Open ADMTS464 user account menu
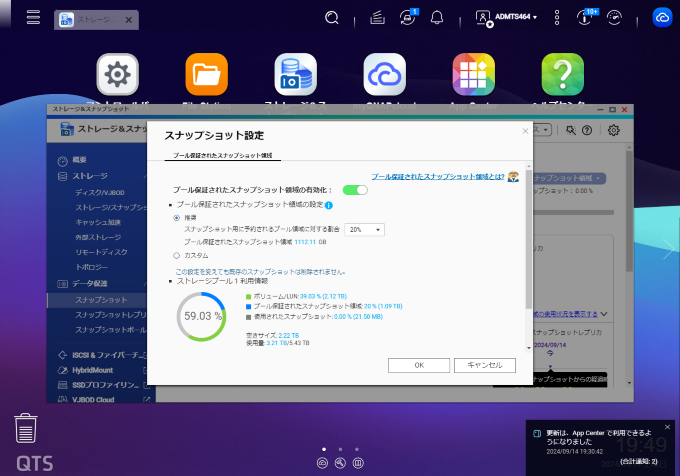Image resolution: width=680 pixels, height=476 pixels. [506, 17]
